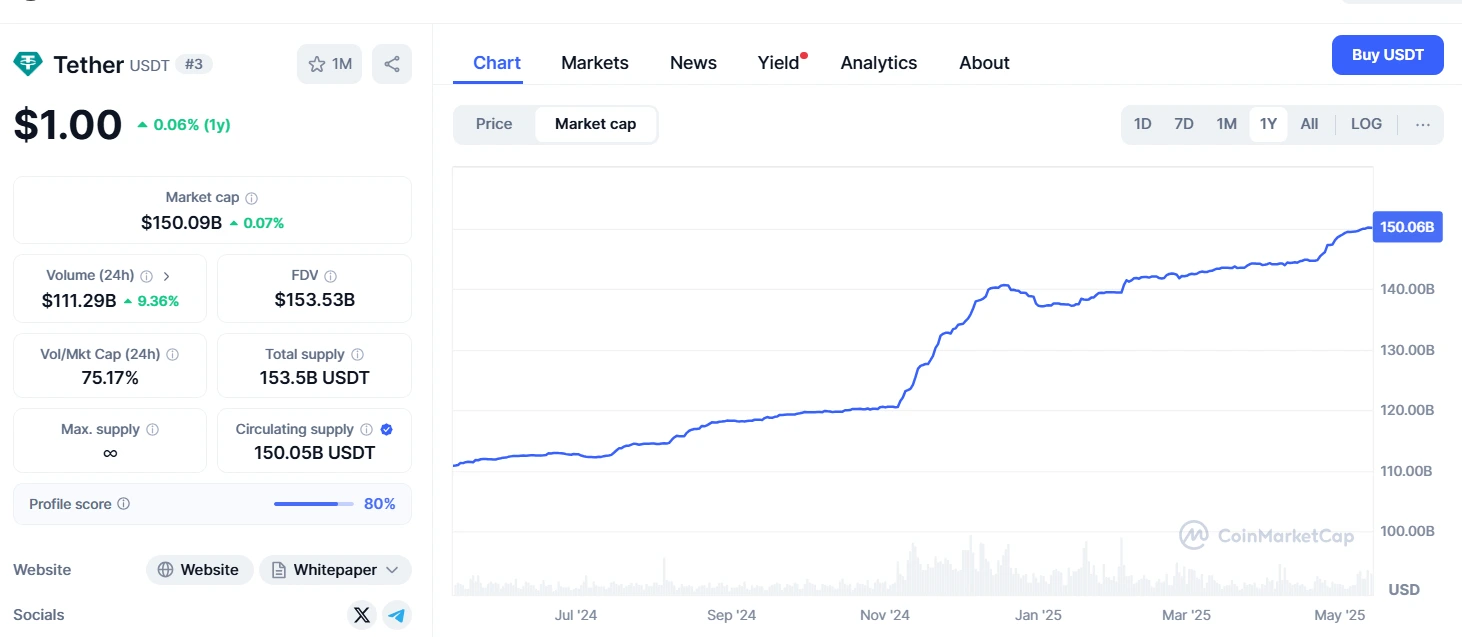Open the share icon button
Screen dimensions: 1462x637
click(392, 64)
